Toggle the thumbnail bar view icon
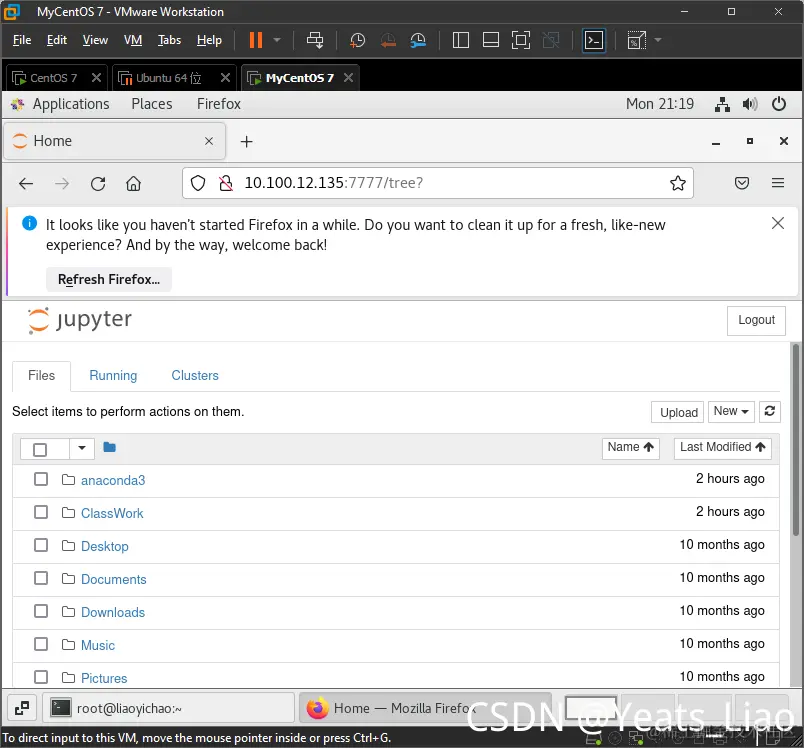 pos(491,40)
